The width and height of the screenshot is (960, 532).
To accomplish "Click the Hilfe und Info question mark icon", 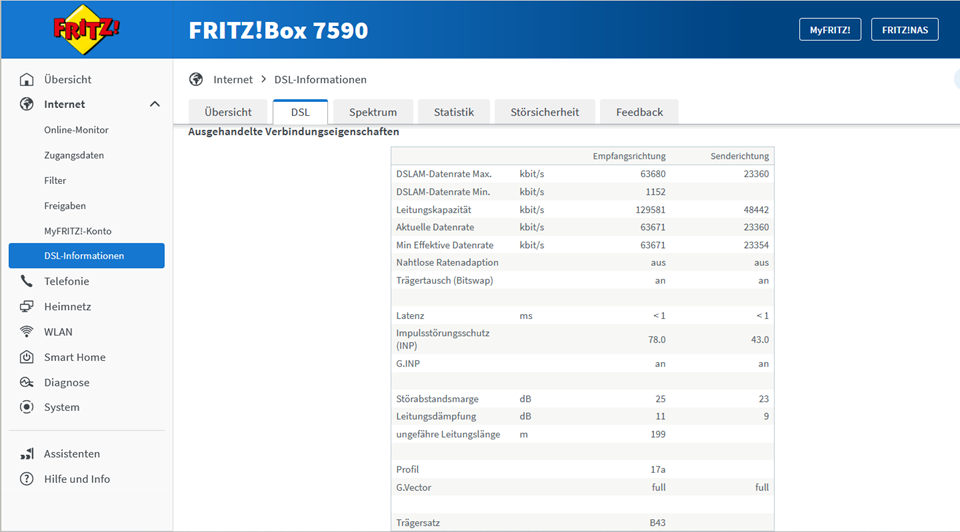I will 26,479.
